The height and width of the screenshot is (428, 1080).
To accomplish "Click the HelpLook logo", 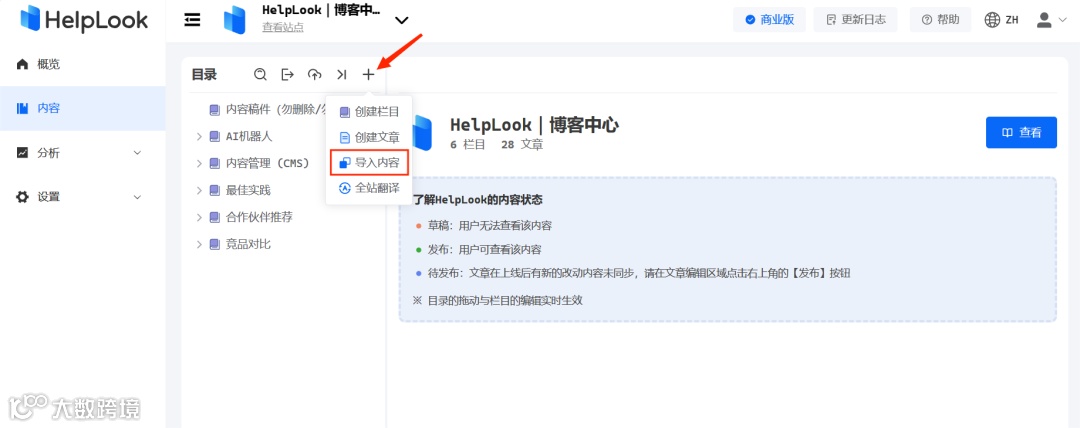I will tap(84, 19).
